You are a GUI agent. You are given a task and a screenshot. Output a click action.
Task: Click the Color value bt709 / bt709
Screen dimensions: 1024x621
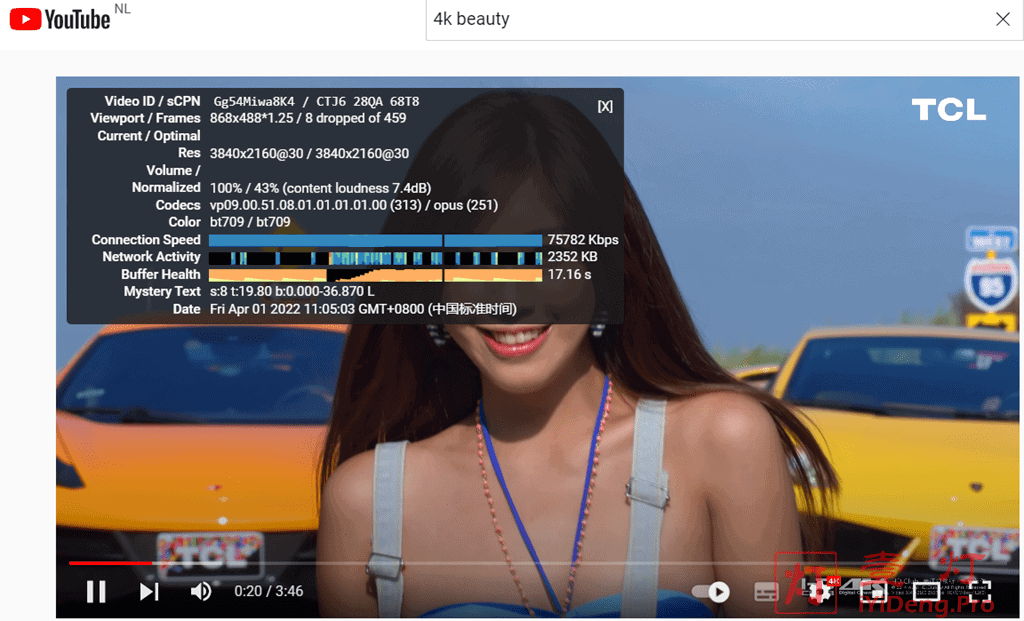point(249,222)
